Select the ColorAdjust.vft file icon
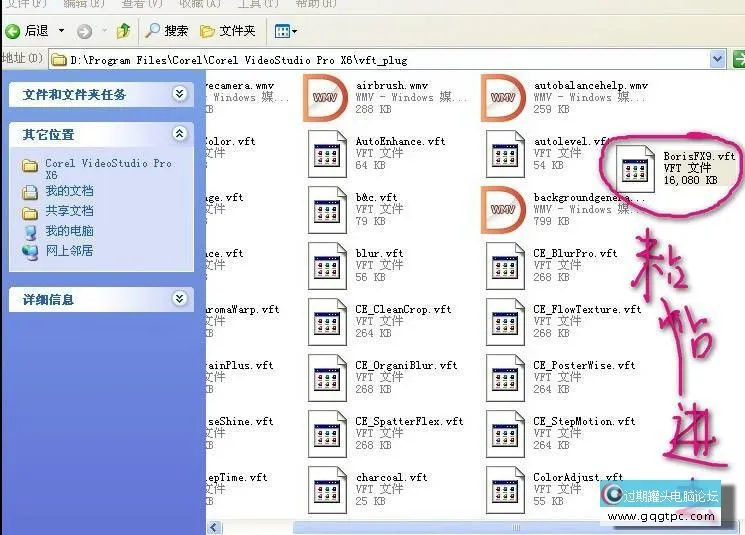The width and height of the screenshot is (745, 535). (x=505, y=490)
